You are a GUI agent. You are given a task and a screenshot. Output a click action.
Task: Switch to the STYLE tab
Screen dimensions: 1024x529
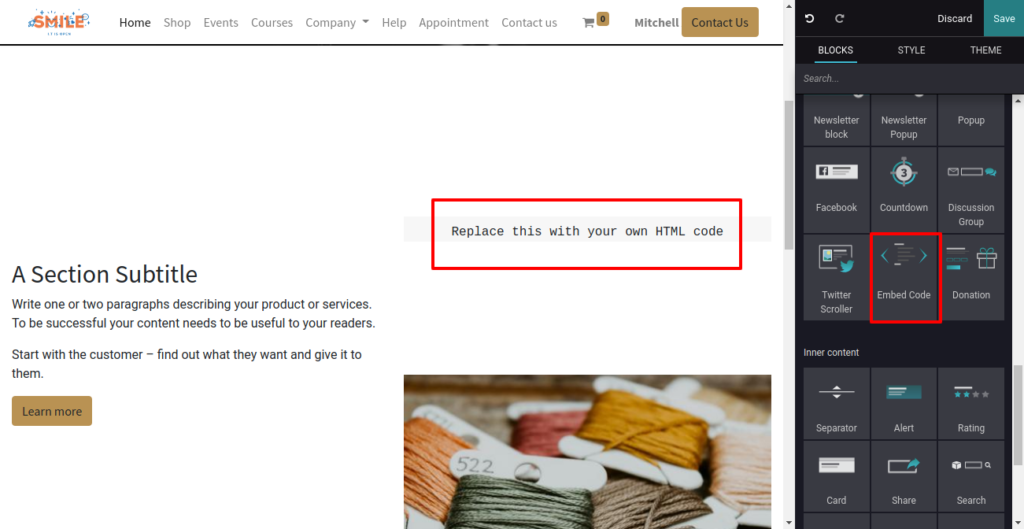coord(911,50)
